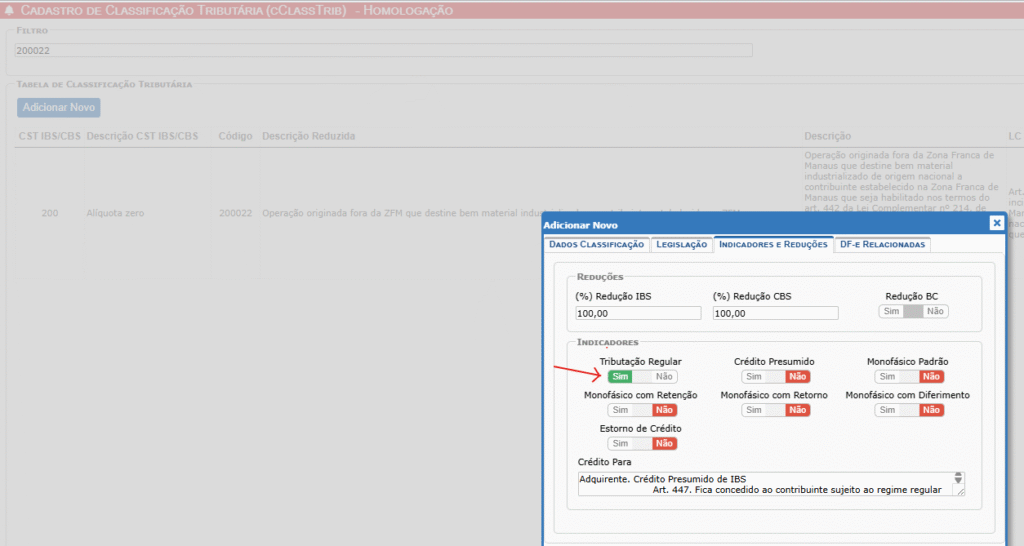Select the Indicadores e Reduções tab

[x=773, y=245]
